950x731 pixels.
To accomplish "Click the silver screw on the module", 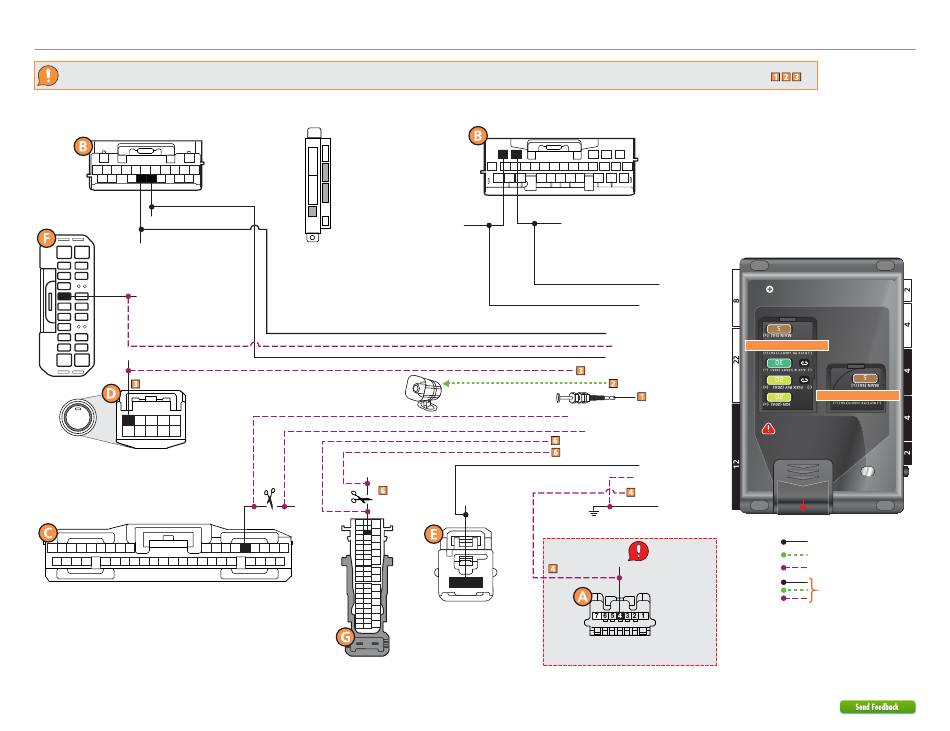I will tap(867, 471).
